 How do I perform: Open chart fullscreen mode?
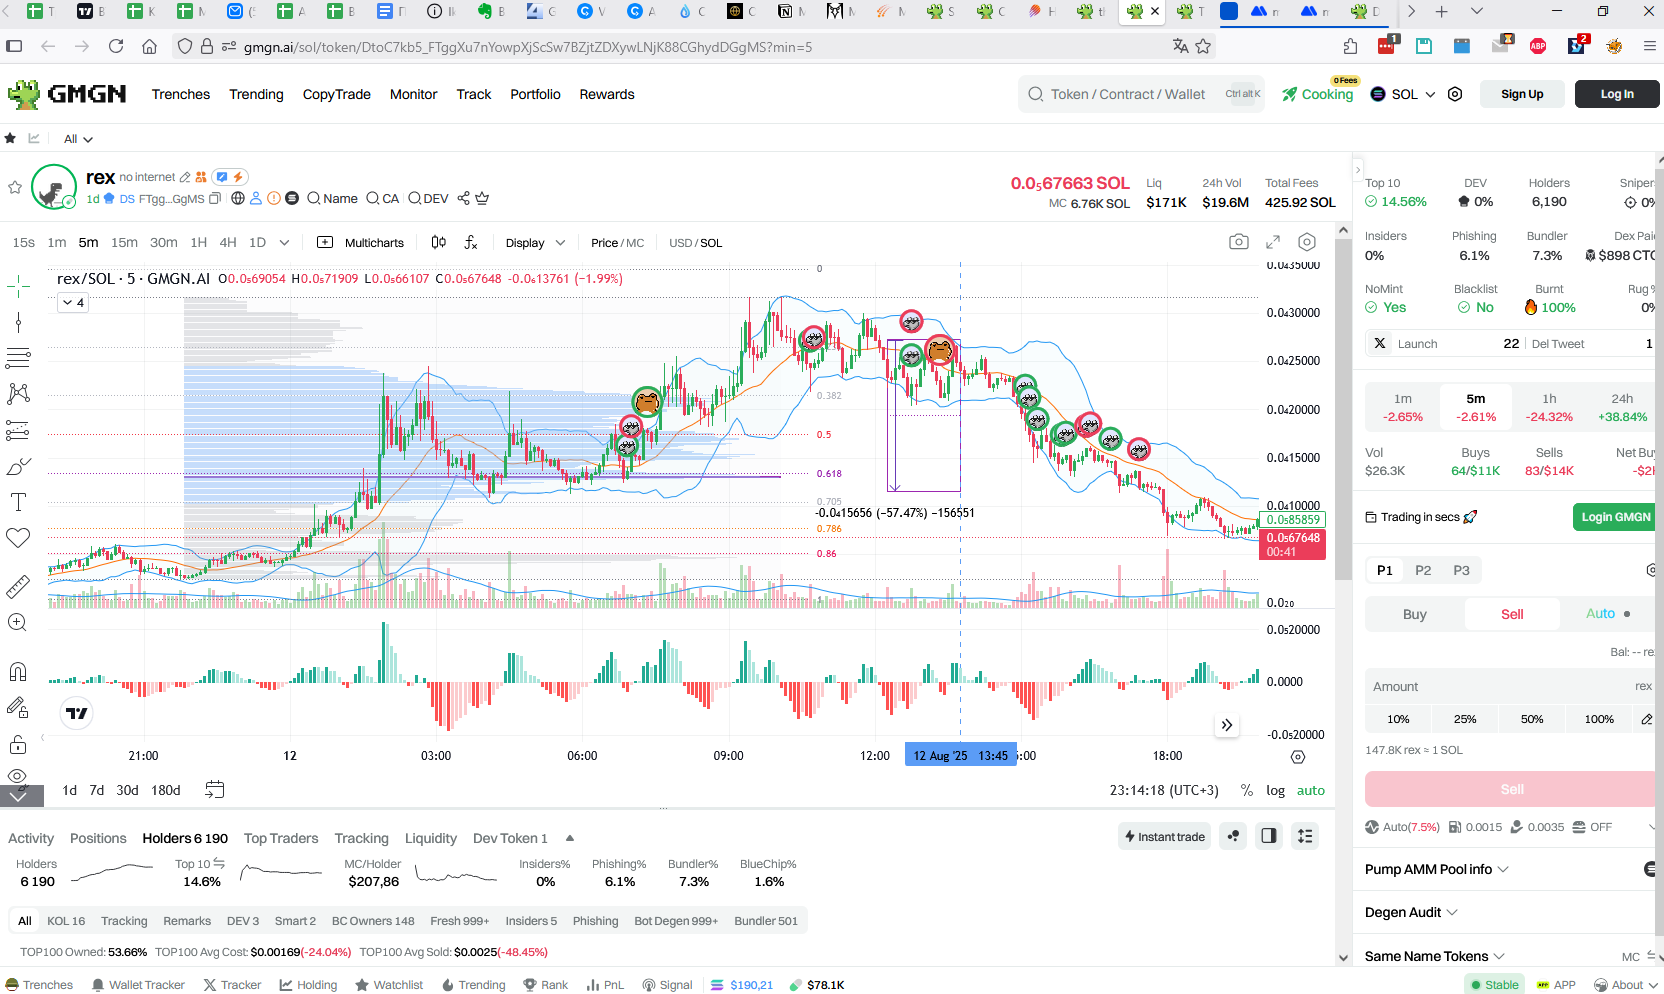[1273, 242]
